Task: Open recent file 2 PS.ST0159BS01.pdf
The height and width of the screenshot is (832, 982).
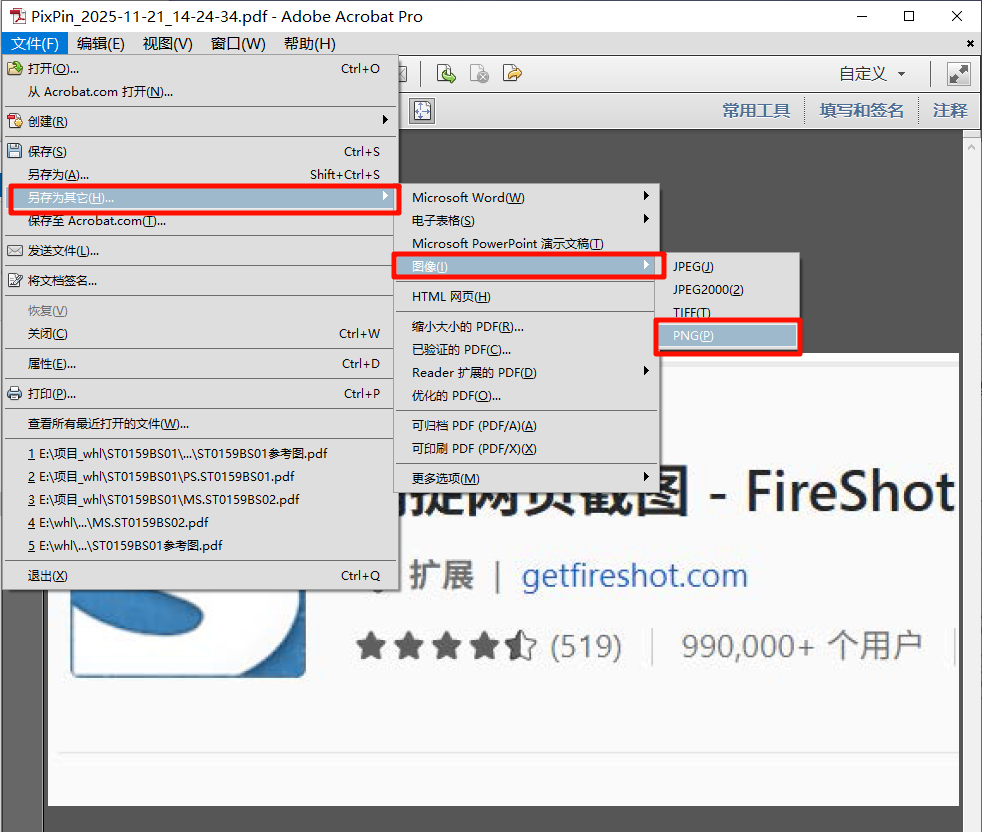Action: pos(200,477)
